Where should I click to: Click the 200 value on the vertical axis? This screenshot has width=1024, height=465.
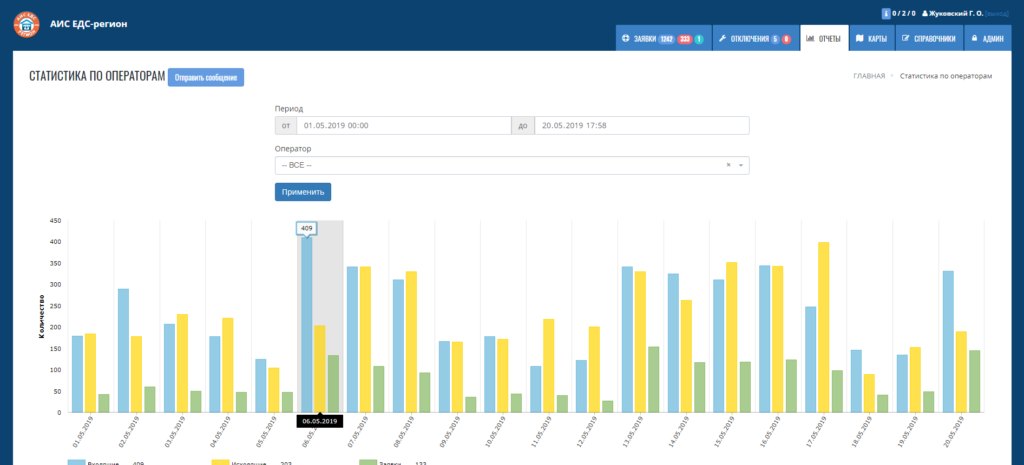click(56, 327)
